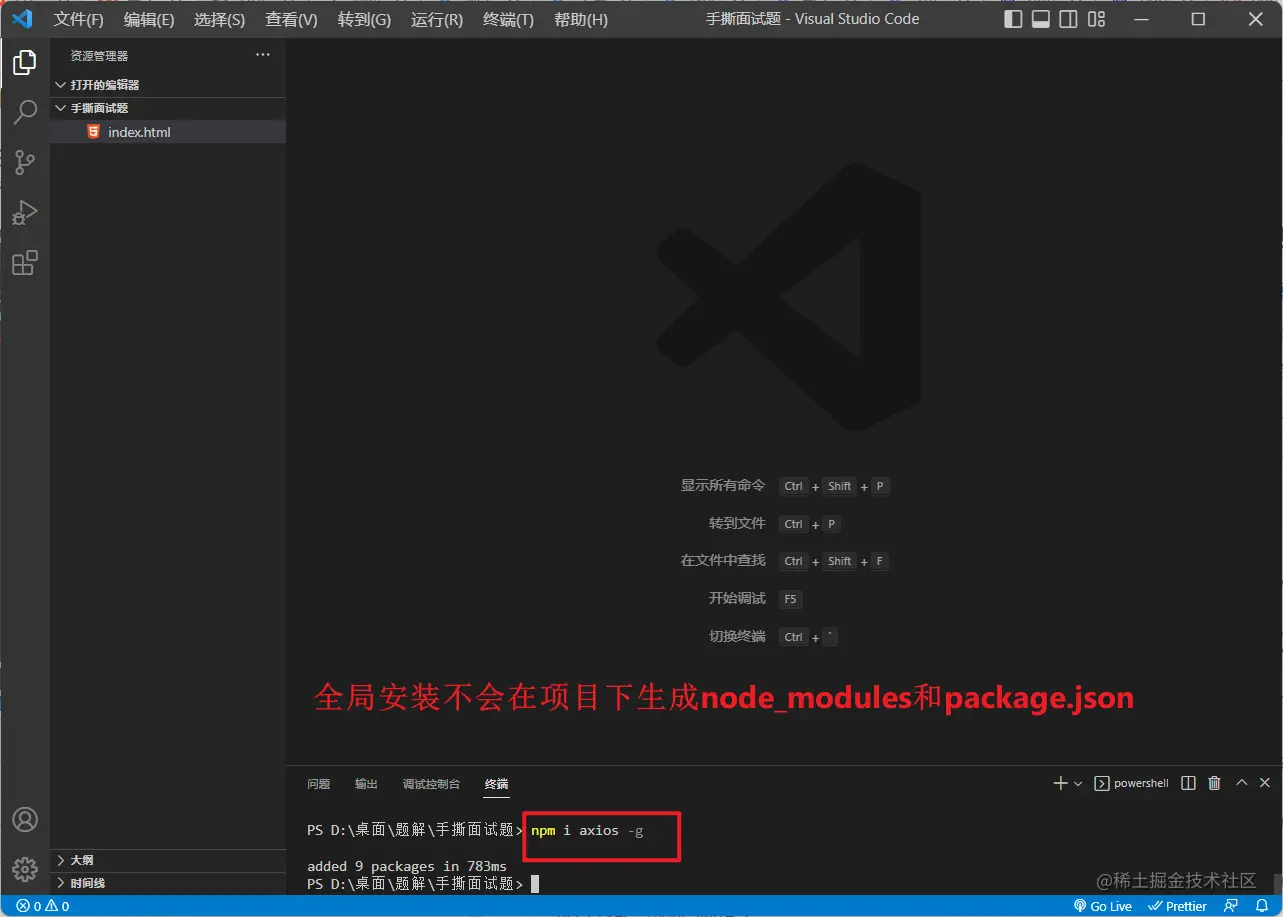Screen dimensions: 1283x917
Task: Click the VS Code logo in title bar
Action: click(22, 19)
